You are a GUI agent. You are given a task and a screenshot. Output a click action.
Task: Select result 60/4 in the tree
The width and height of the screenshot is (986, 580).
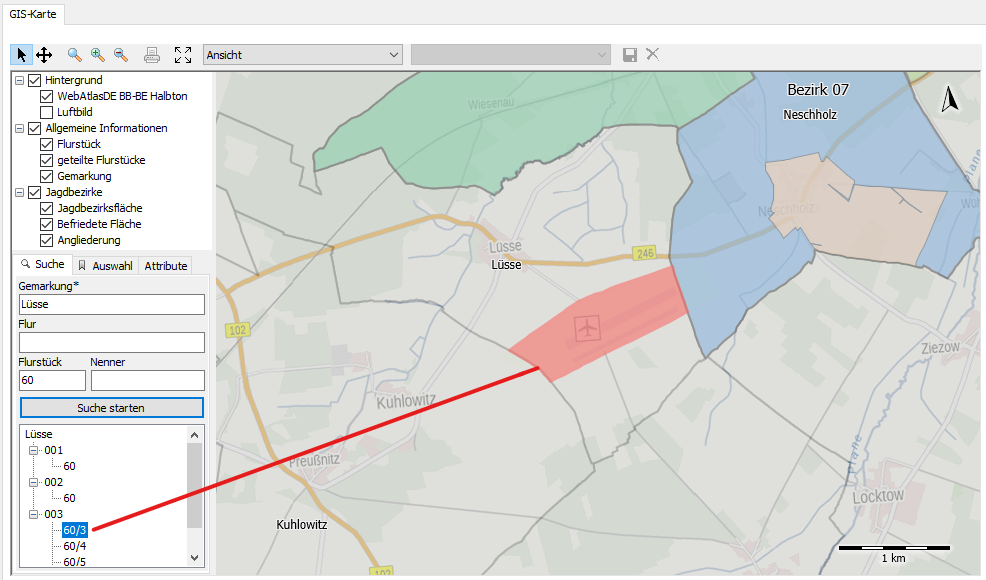pos(75,546)
